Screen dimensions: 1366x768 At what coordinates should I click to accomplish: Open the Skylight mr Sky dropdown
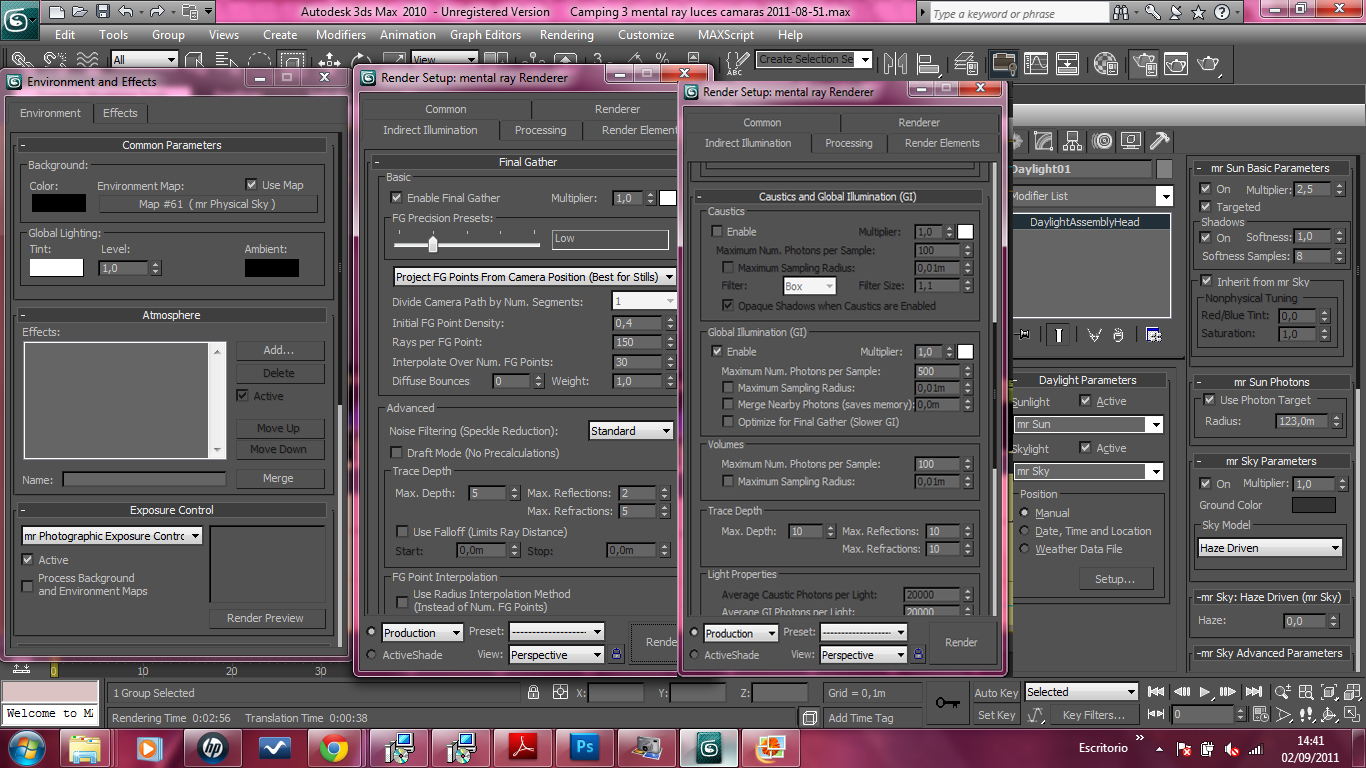click(1088, 472)
